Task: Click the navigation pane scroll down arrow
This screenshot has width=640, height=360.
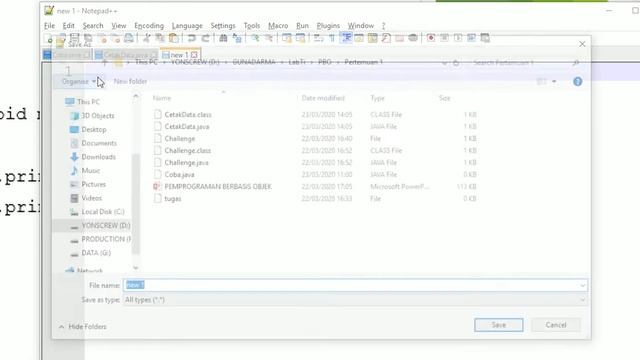Action: tap(136, 268)
